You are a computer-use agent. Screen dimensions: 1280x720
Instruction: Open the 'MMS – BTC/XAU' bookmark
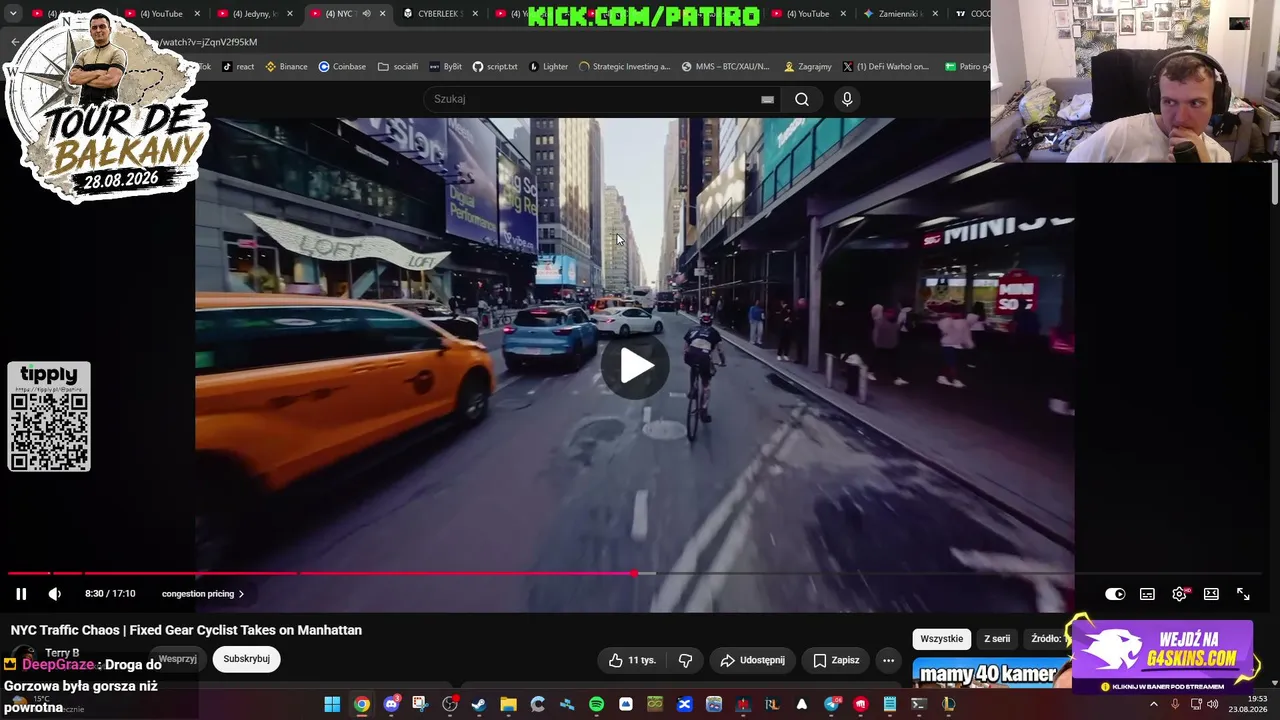click(726, 67)
